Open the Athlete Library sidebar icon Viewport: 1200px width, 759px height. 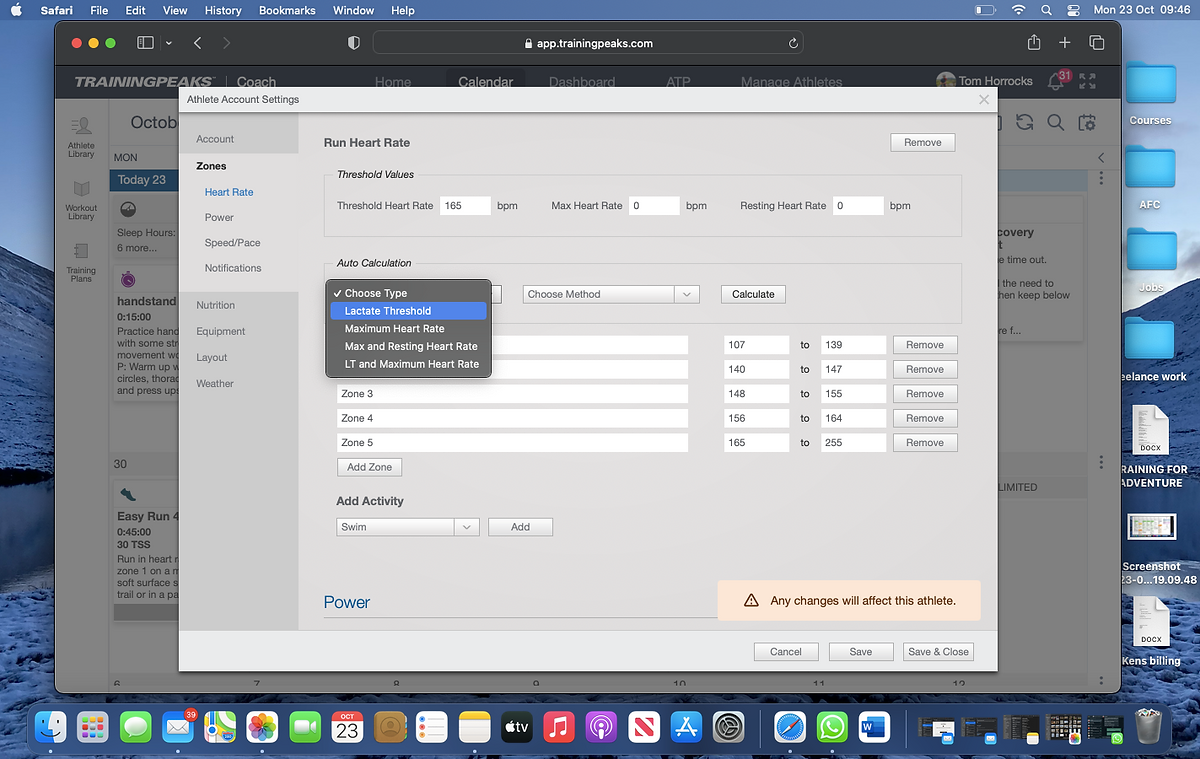(81, 127)
